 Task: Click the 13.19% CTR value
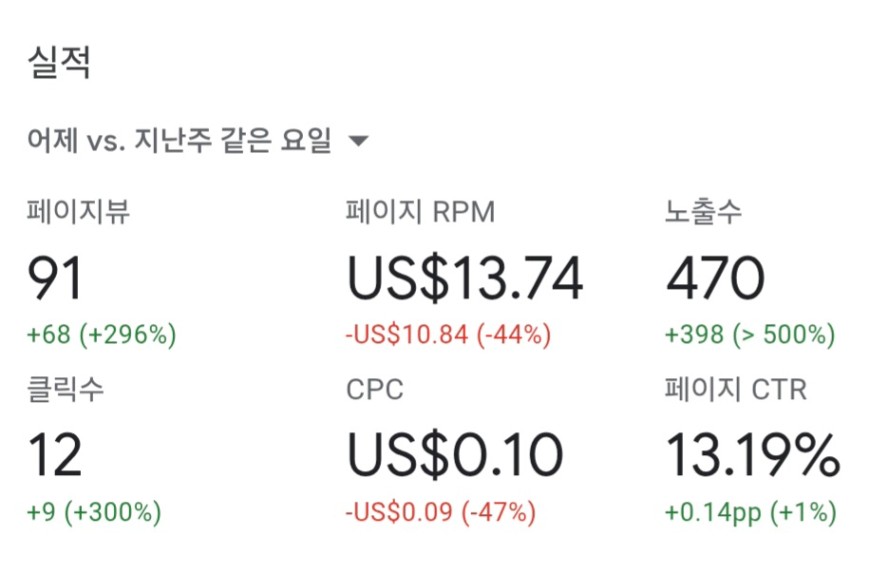[753, 455]
